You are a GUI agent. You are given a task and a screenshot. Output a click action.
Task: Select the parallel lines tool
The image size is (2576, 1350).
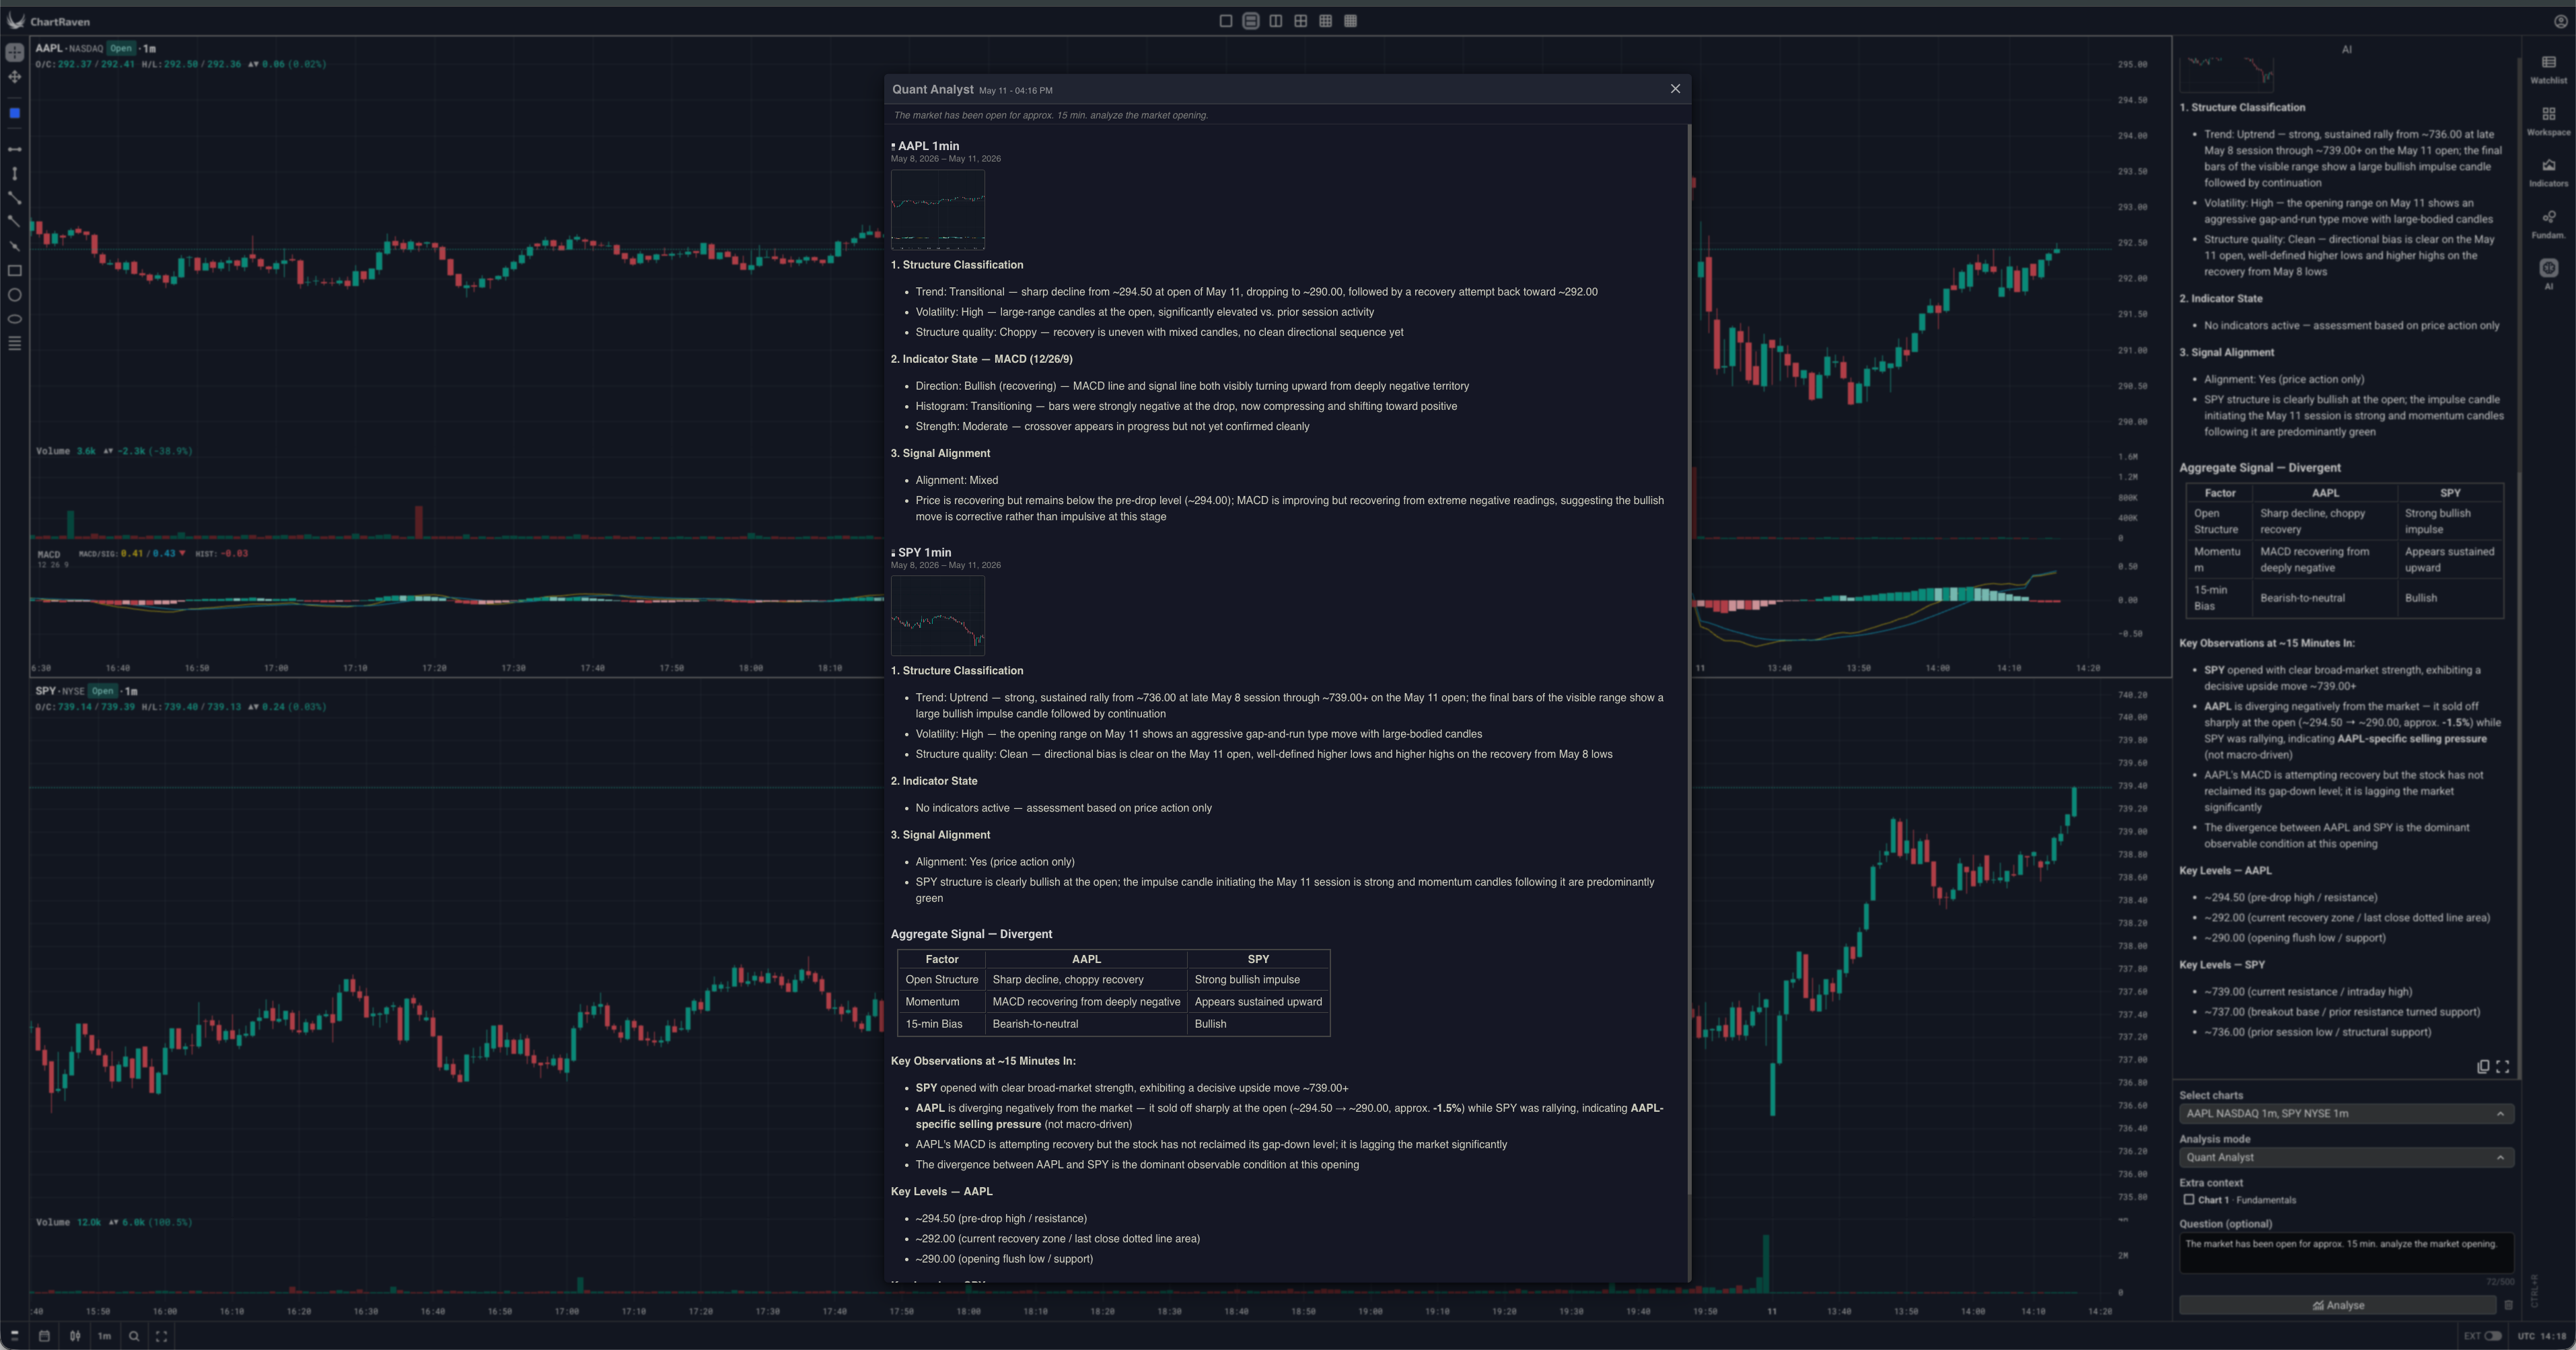[x=15, y=344]
